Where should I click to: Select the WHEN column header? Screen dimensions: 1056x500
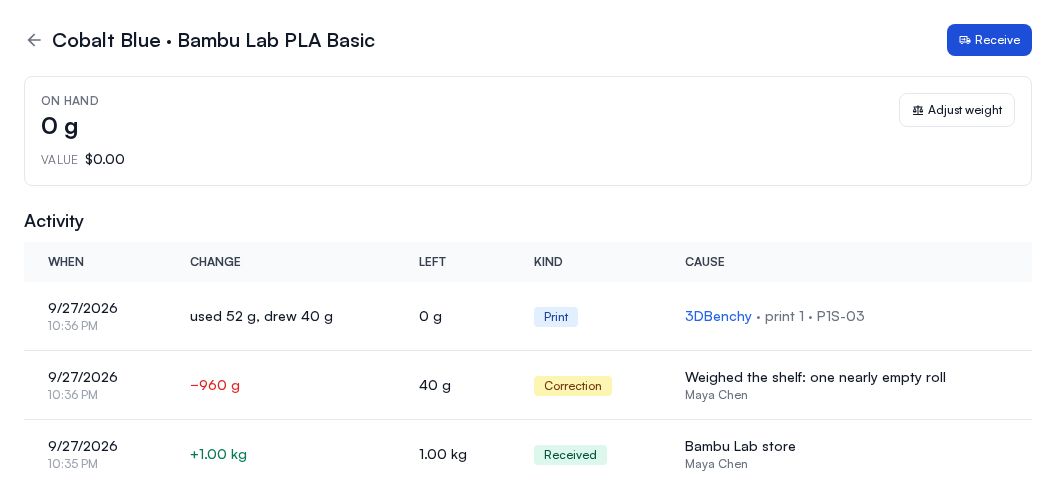tap(66, 262)
